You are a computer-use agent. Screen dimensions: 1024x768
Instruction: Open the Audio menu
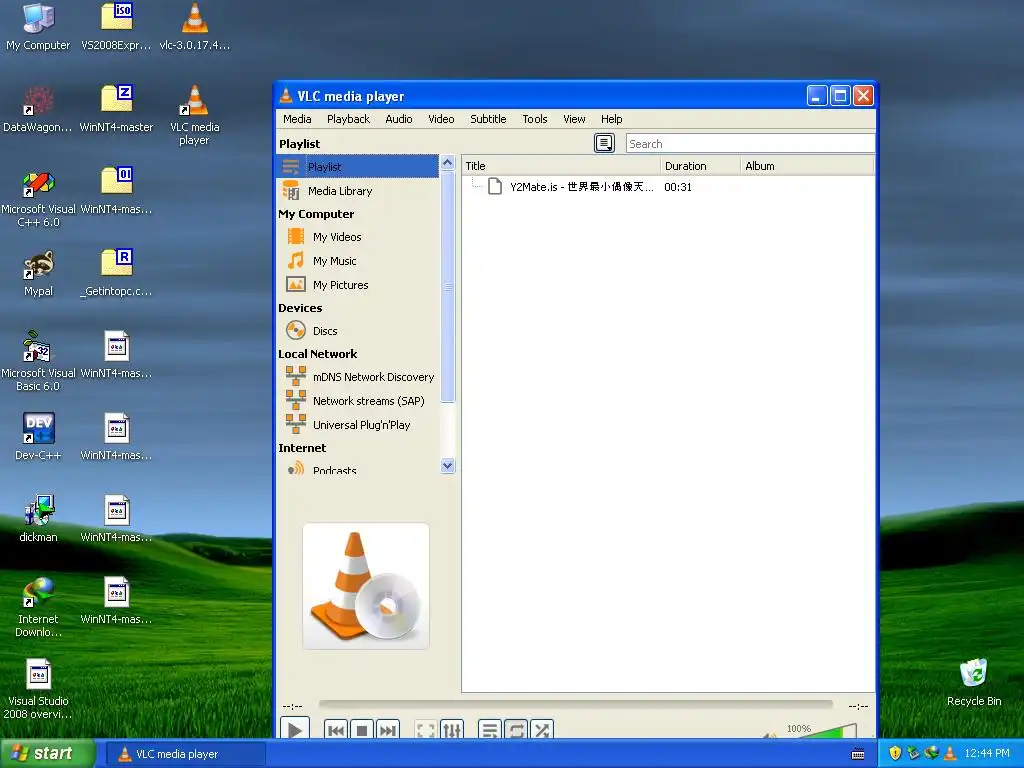(398, 119)
